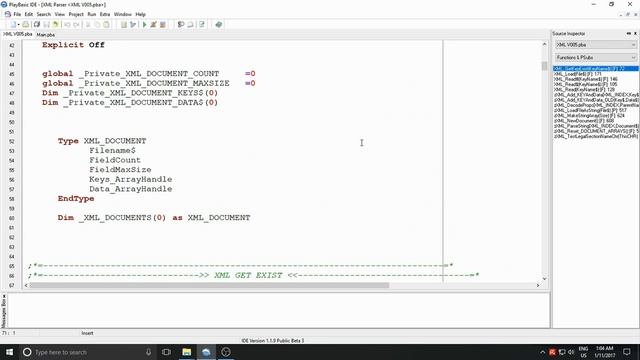Open the Window menu

pyautogui.click(x=122, y=14)
